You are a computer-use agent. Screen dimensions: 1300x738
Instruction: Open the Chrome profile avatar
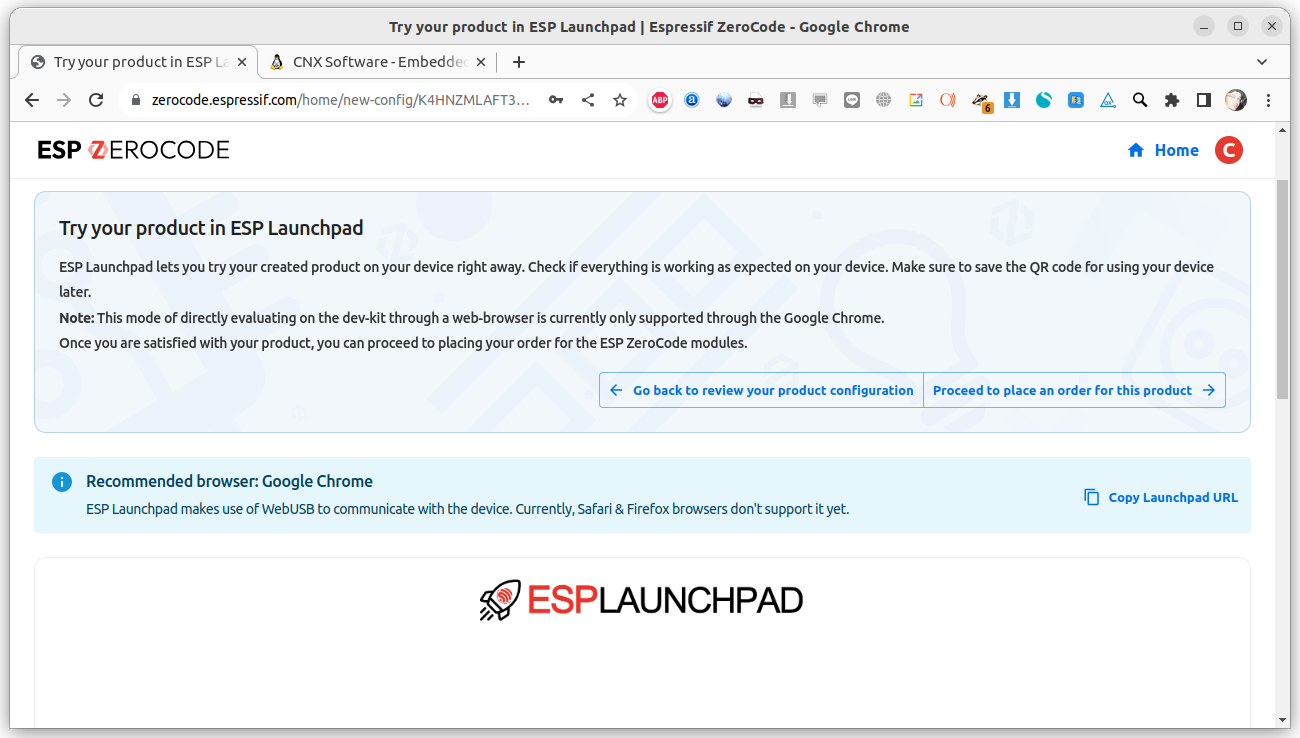click(1236, 100)
